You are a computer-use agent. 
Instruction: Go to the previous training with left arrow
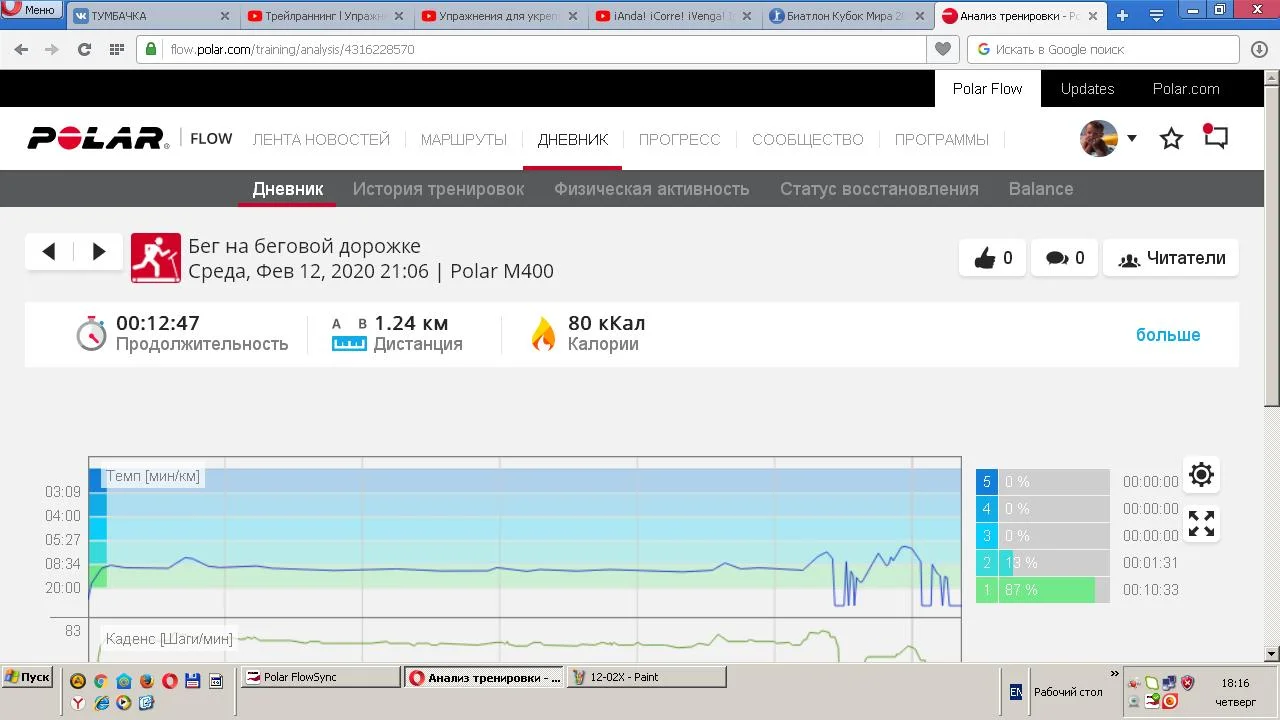[x=49, y=252]
